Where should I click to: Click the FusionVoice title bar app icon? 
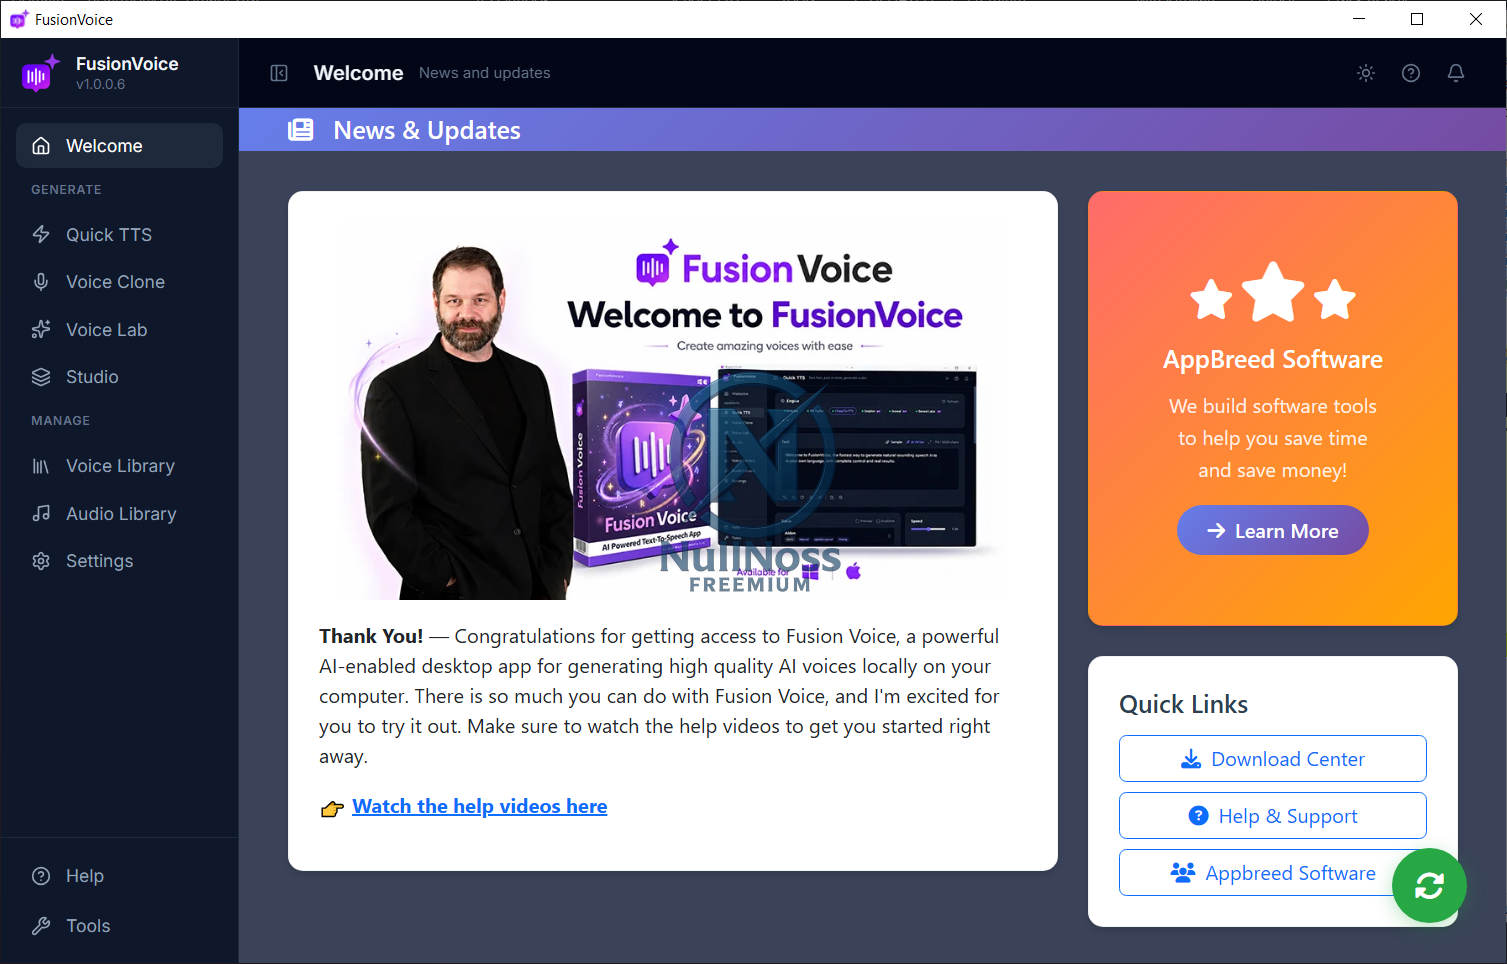[x=18, y=19]
